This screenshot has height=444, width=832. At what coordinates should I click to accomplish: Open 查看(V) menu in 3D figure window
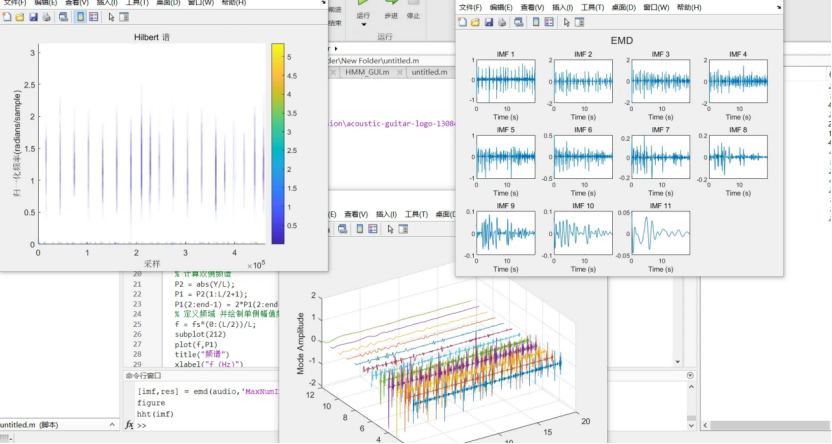pyautogui.click(x=356, y=214)
